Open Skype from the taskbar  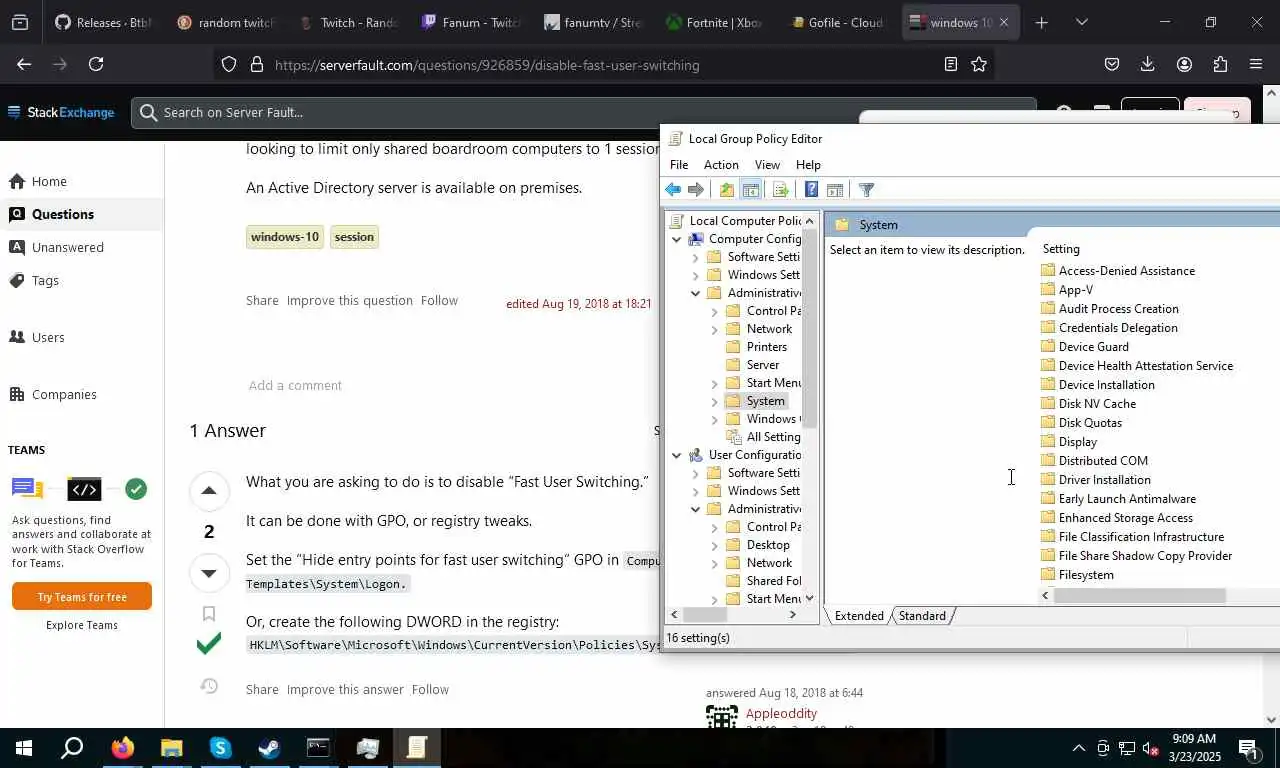click(220, 748)
